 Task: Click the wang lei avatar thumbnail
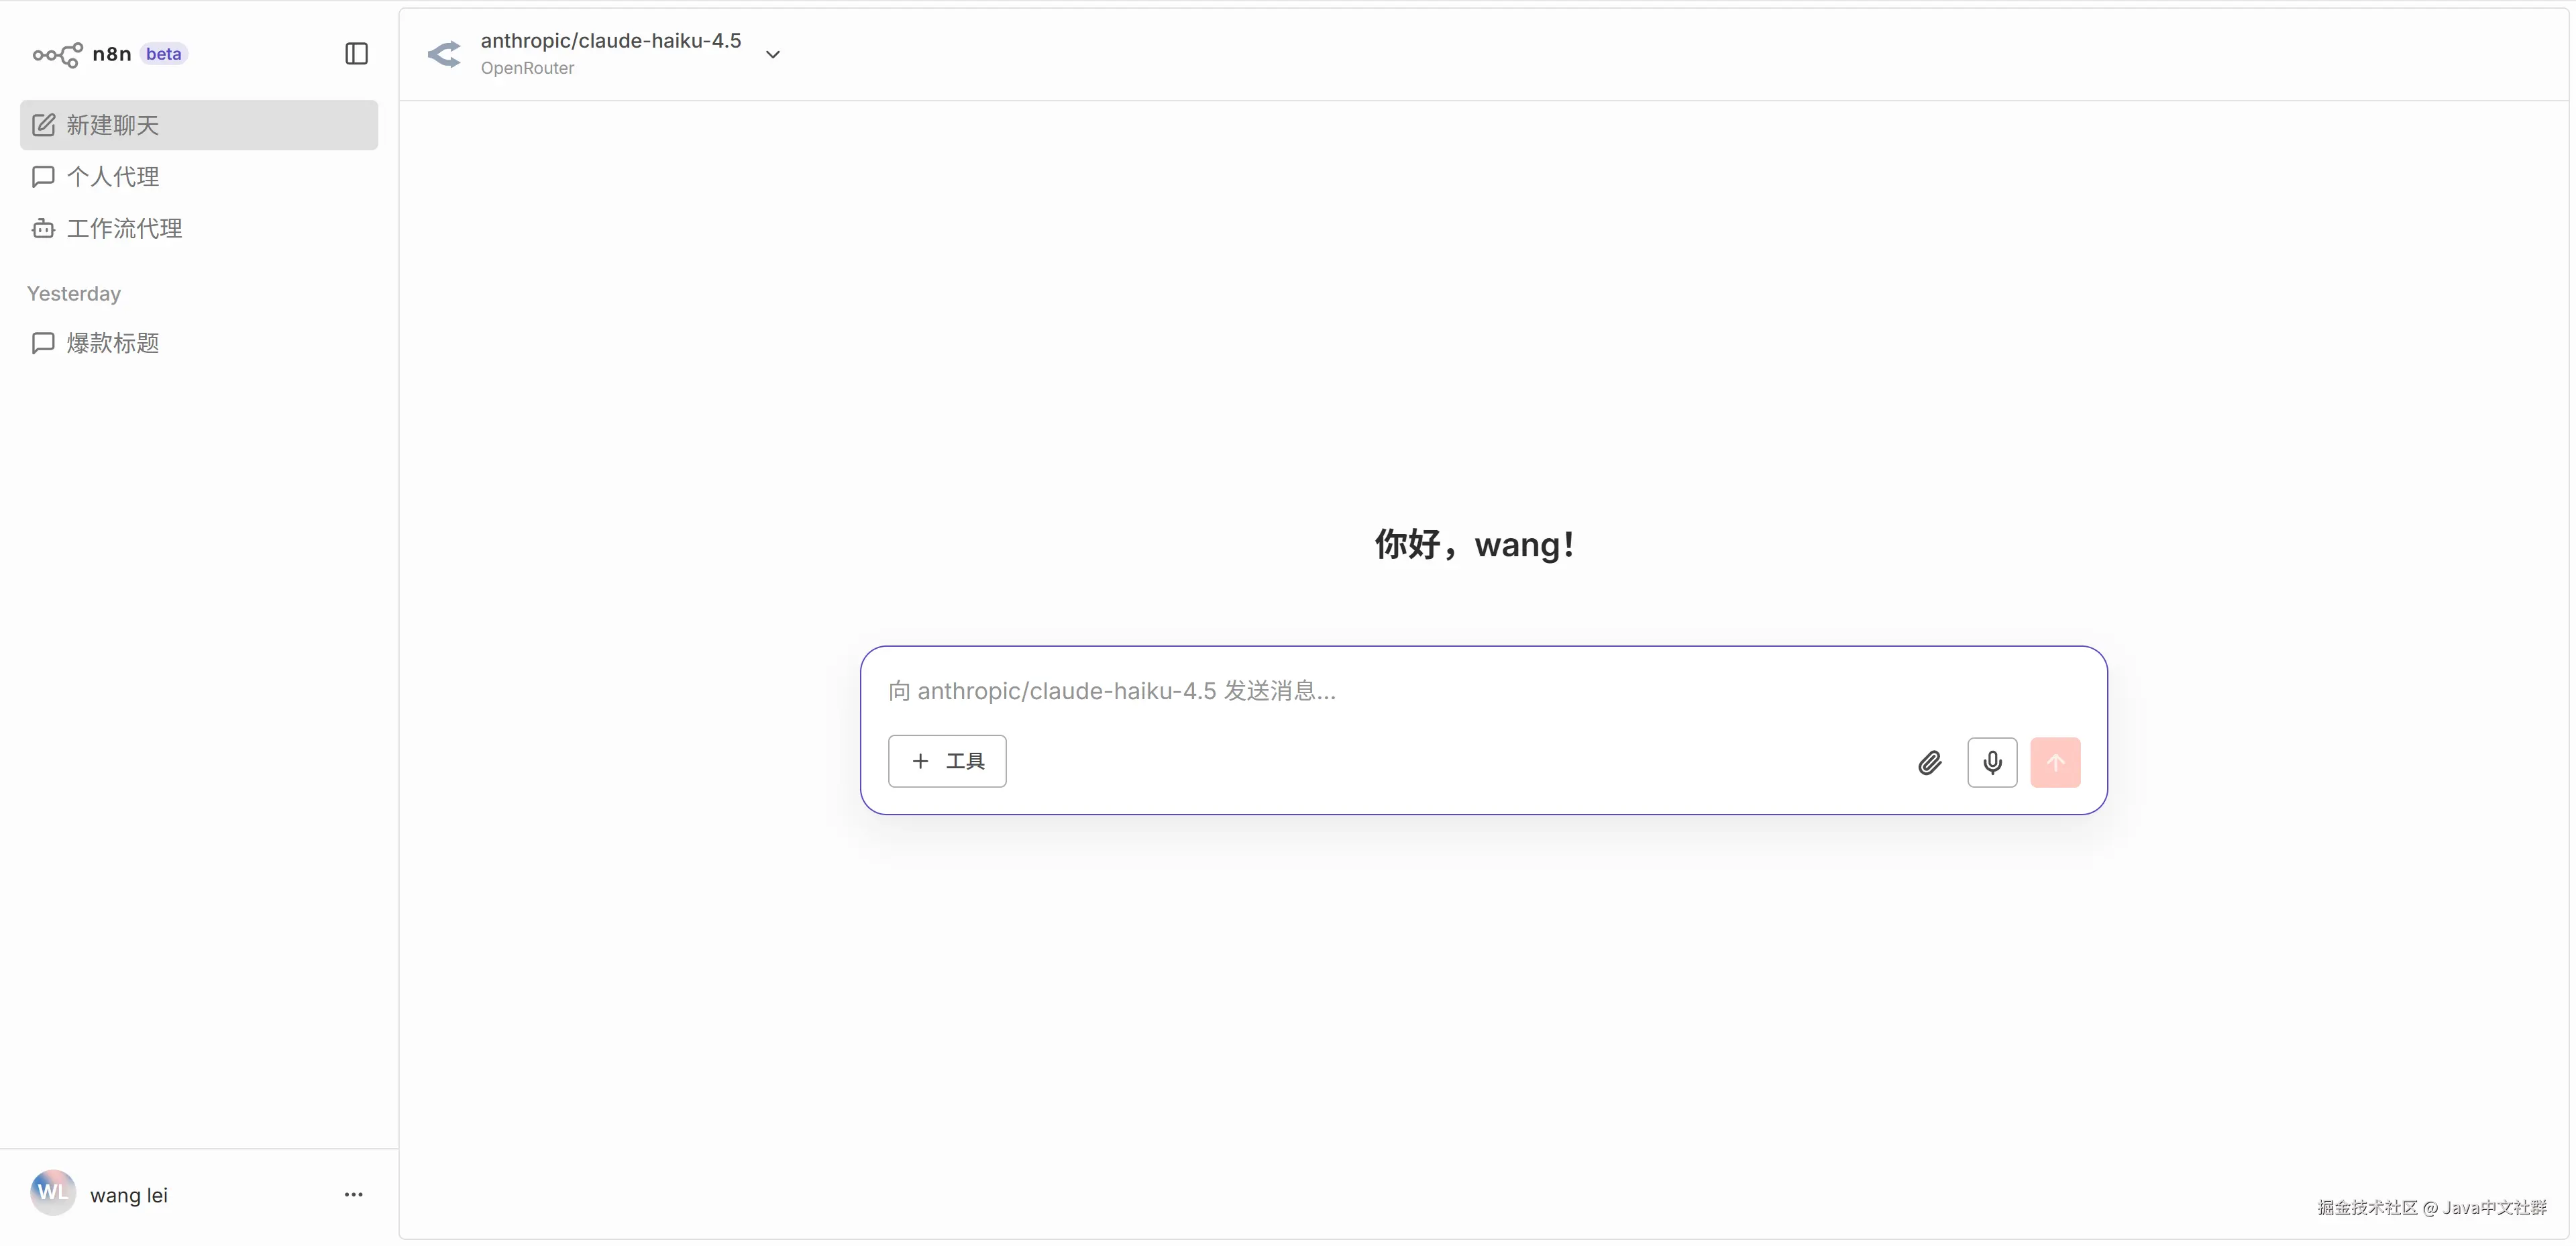pyautogui.click(x=53, y=1193)
